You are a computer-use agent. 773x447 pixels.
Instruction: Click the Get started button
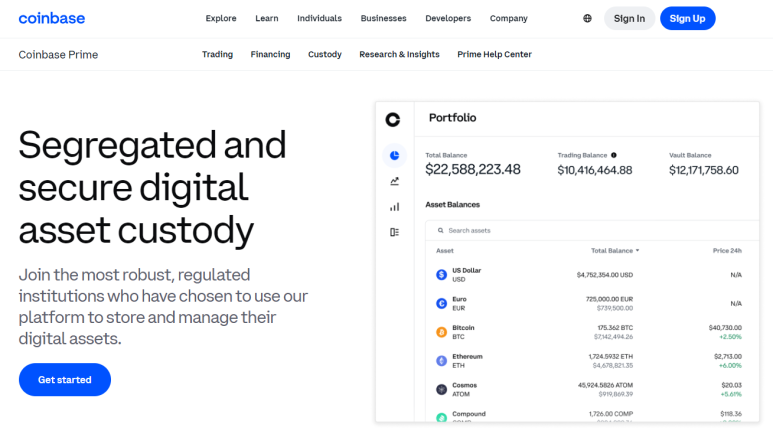tap(65, 379)
